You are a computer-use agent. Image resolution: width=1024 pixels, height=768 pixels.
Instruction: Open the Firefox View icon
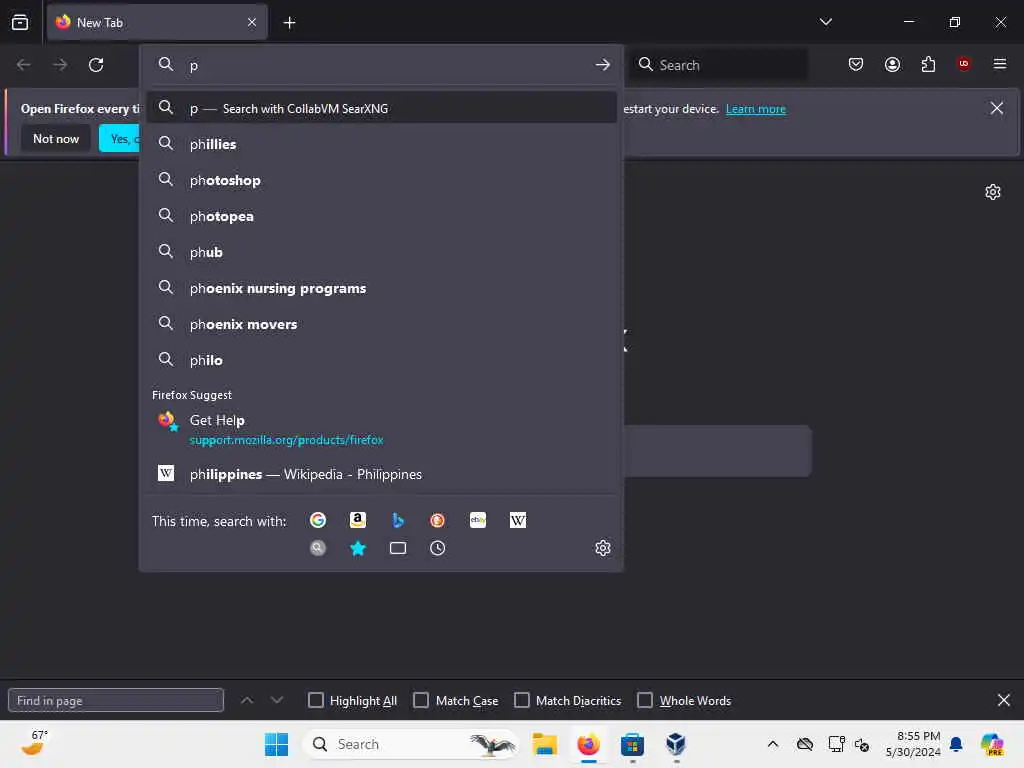(20, 22)
